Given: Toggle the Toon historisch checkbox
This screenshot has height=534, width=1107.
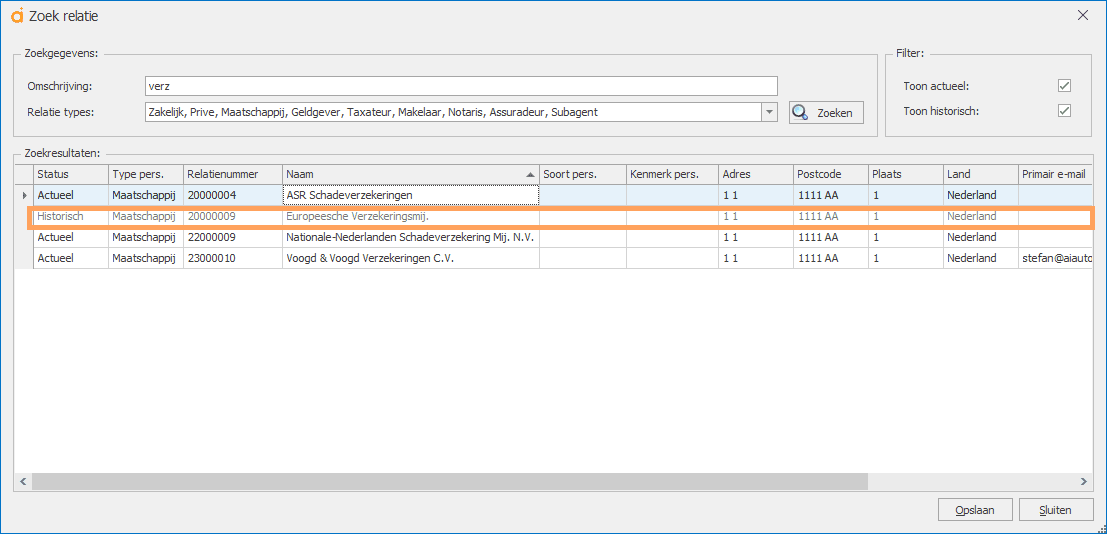Looking at the screenshot, I should (x=1065, y=111).
